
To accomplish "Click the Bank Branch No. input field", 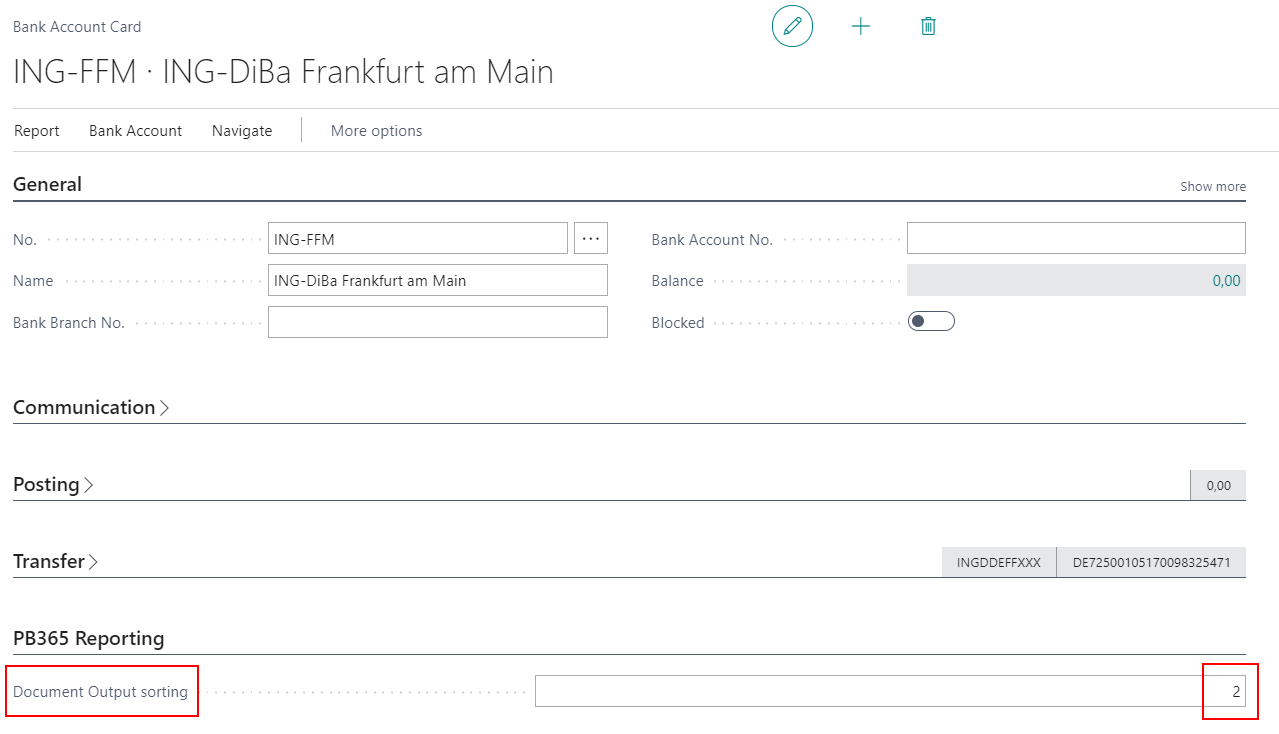I will click(x=438, y=322).
